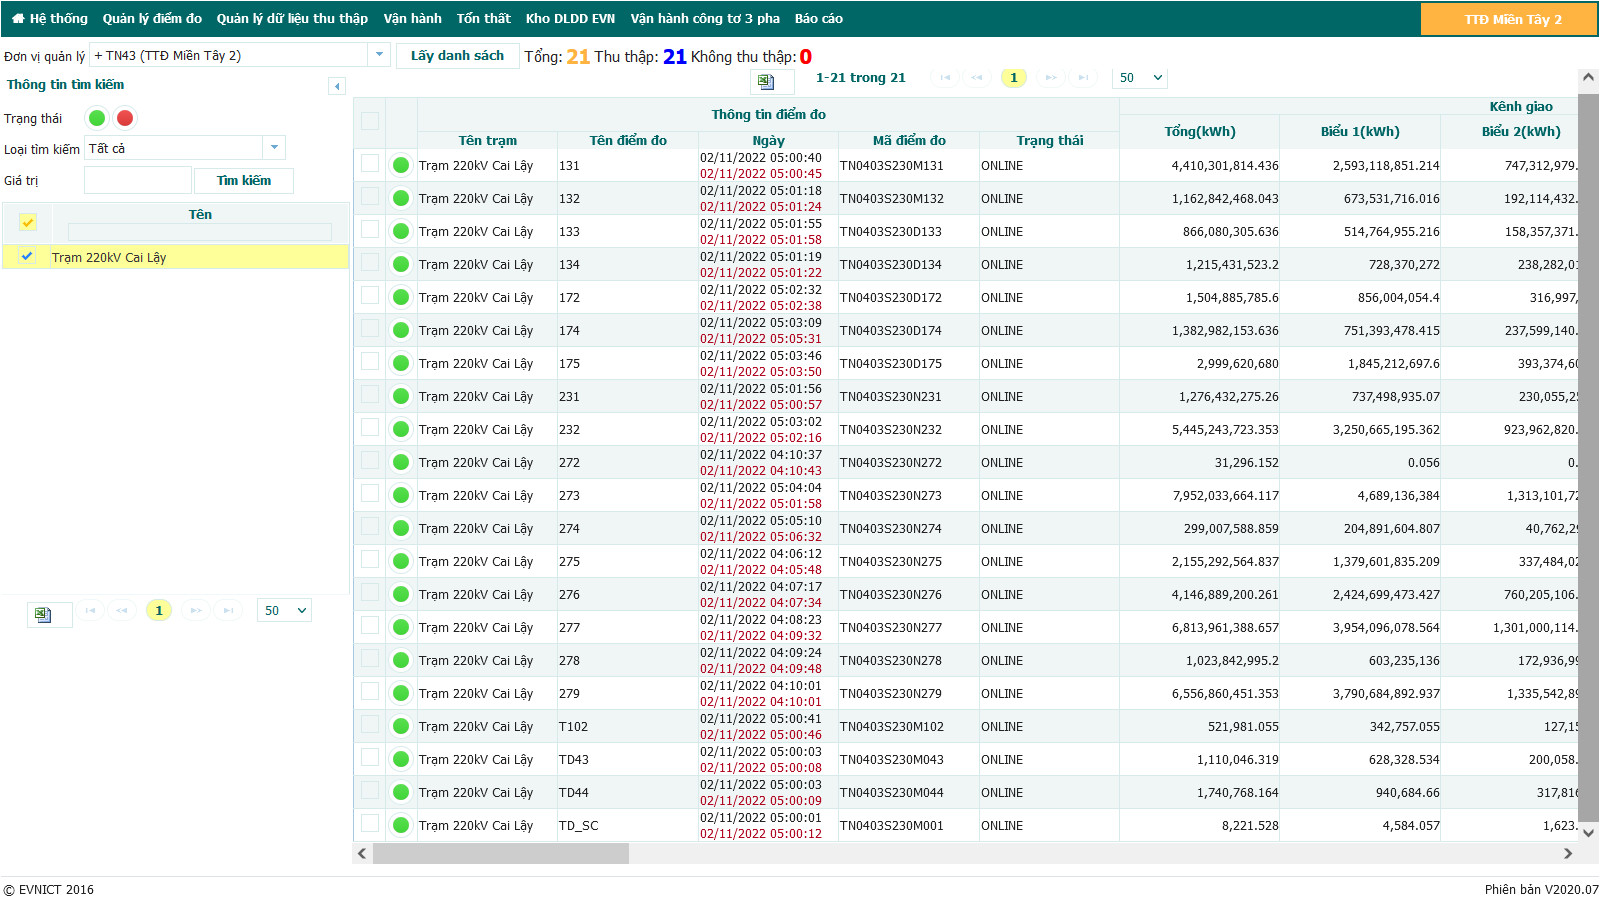The image size is (1600, 900).
Task: Click the horizontal scrollbar thumb below the table
Action: 500,853
